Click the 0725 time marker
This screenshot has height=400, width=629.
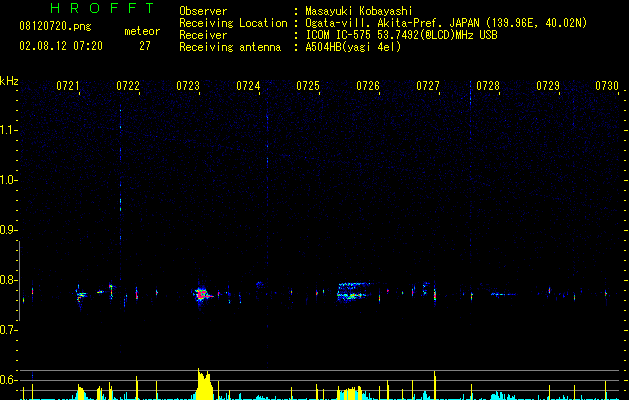click(x=308, y=86)
